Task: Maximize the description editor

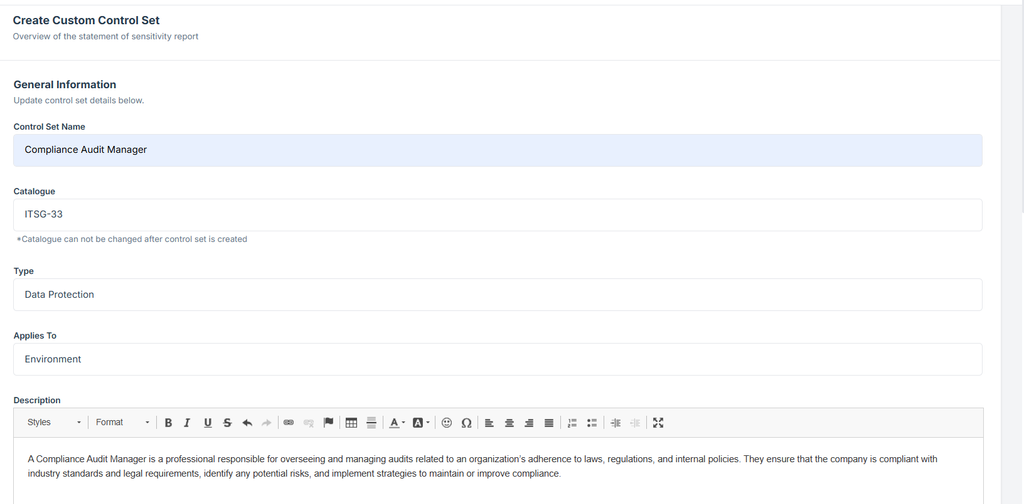Action: pos(658,423)
